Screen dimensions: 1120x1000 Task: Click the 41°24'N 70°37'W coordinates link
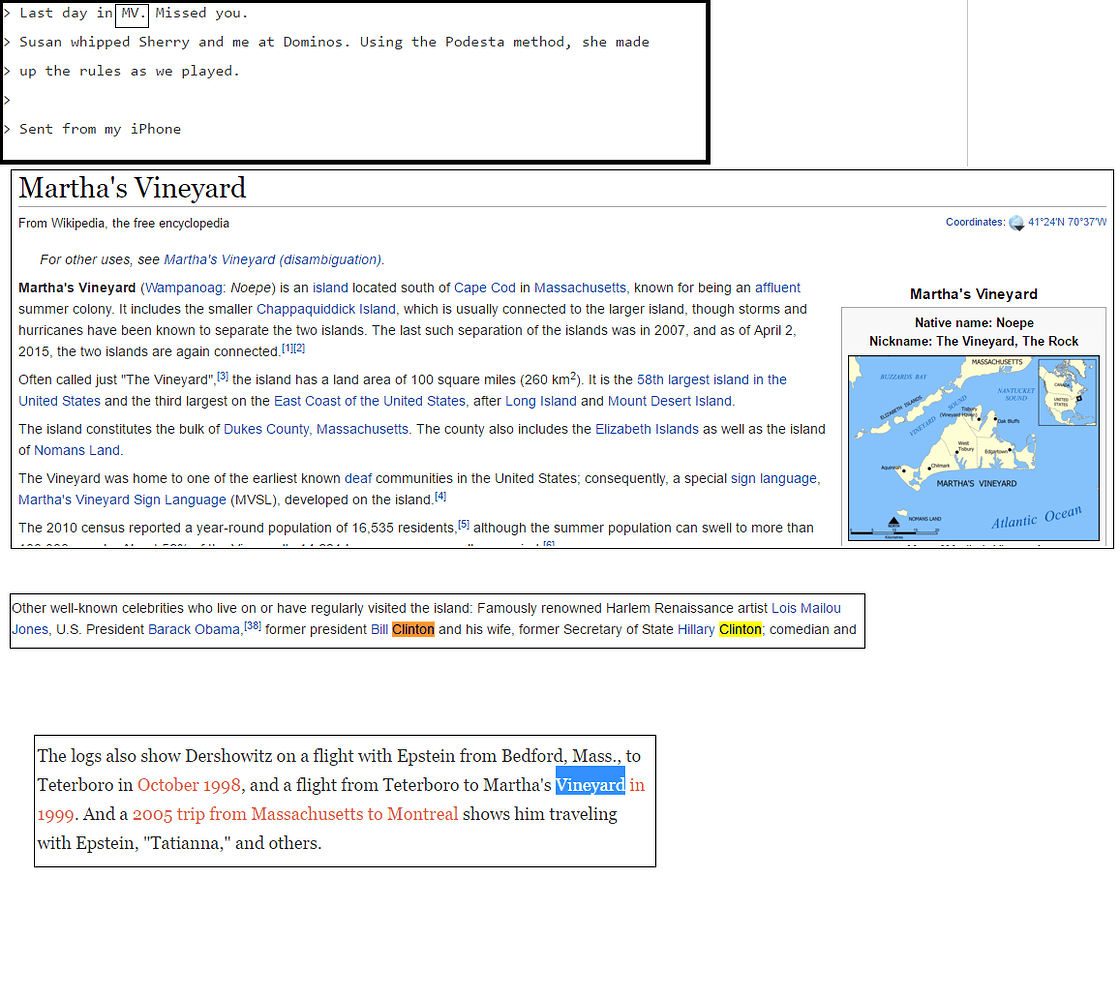pyautogui.click(x=1067, y=222)
